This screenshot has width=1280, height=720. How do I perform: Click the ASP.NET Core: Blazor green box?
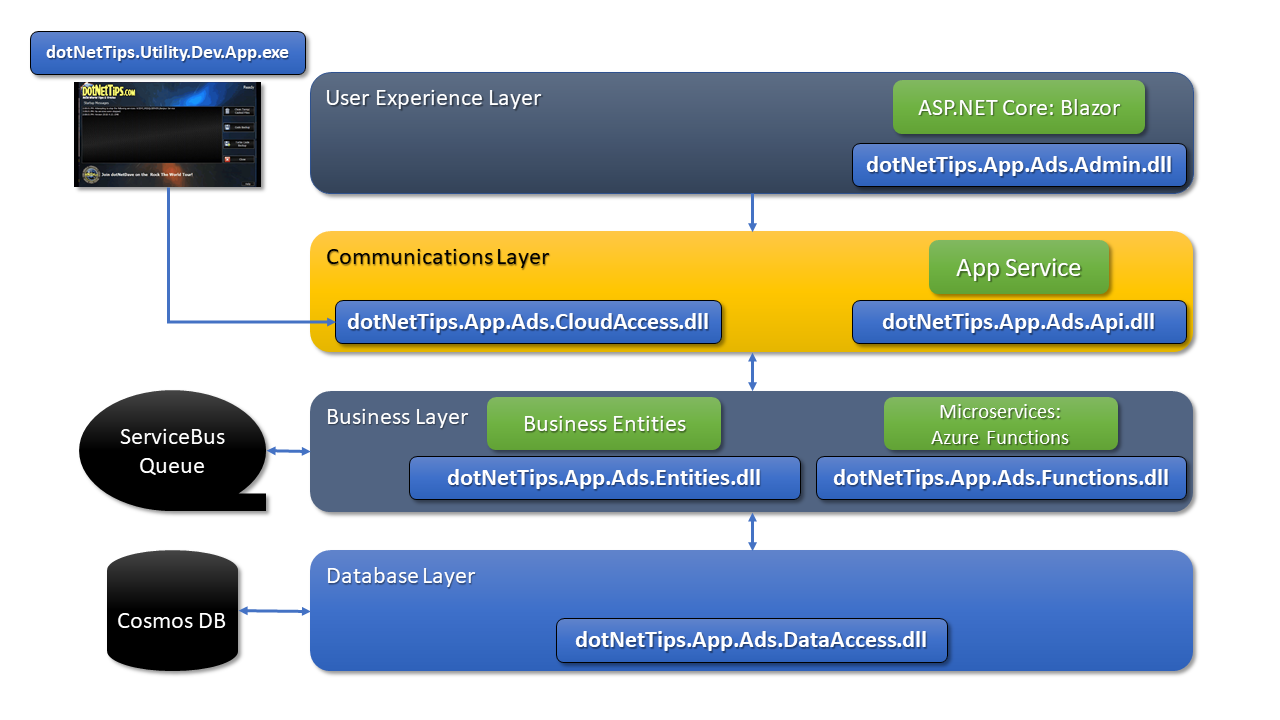[1018, 107]
